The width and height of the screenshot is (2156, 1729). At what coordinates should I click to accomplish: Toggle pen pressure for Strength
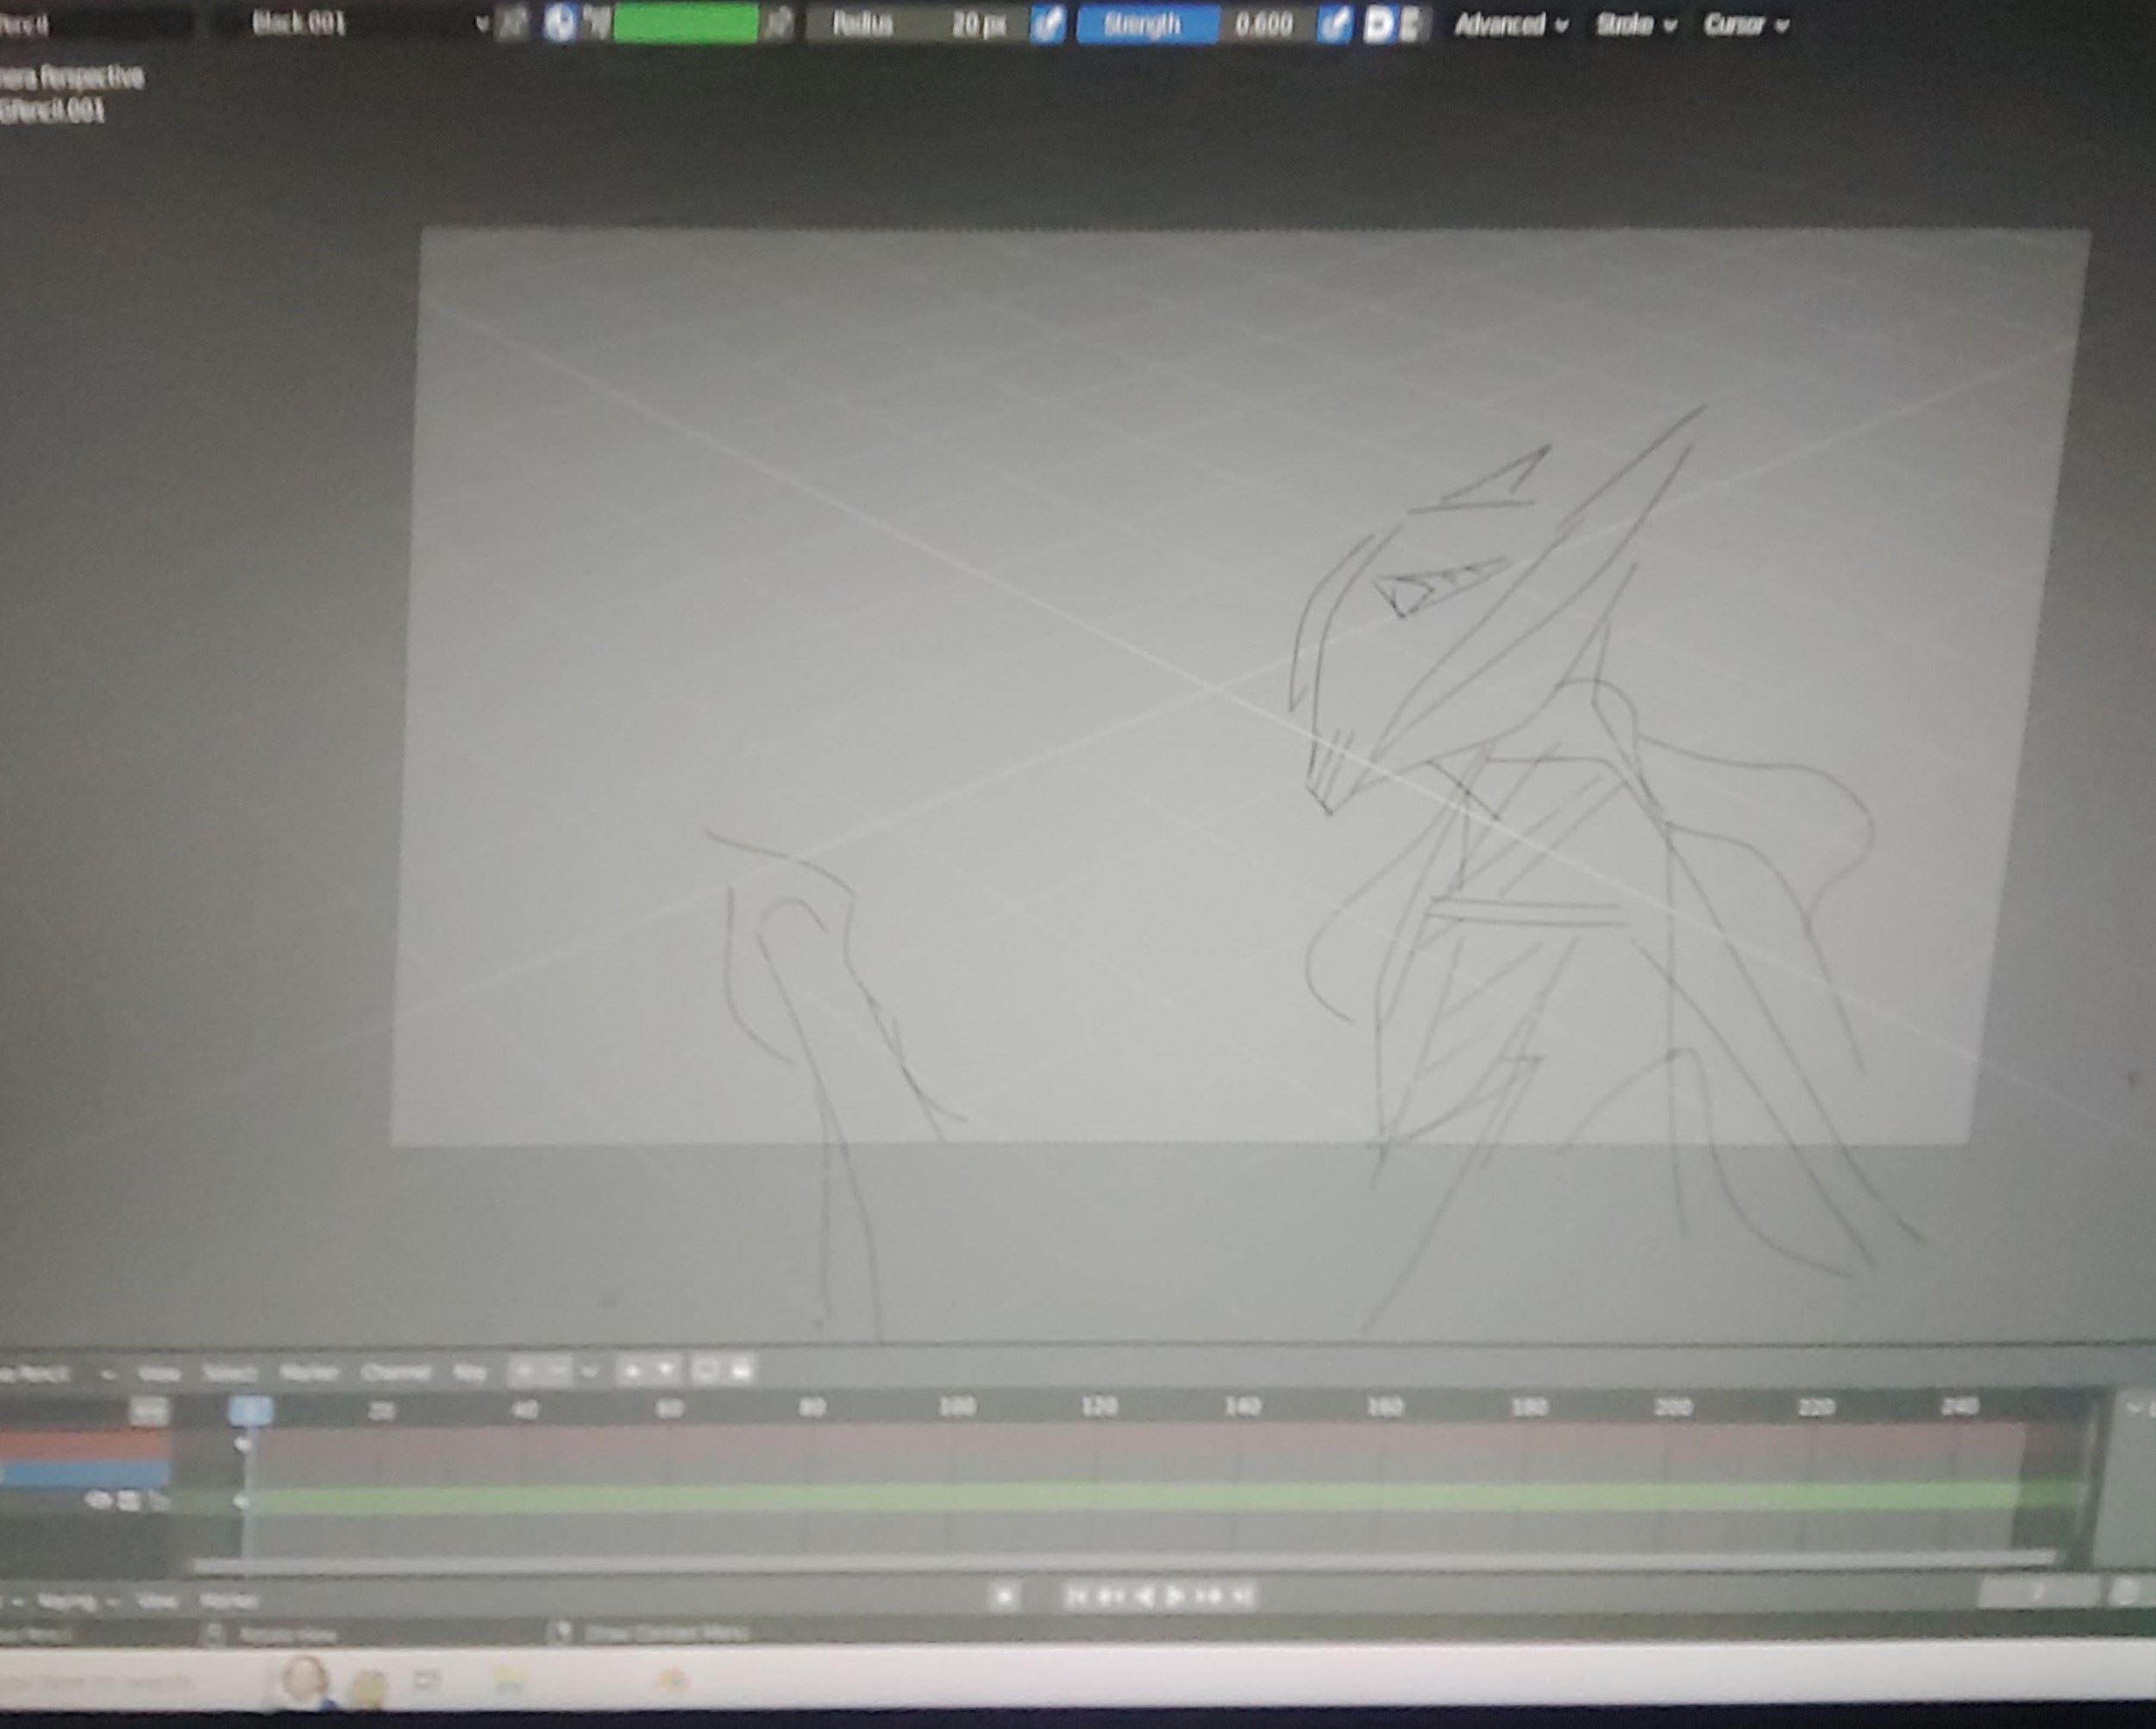pyautogui.click(x=1333, y=24)
